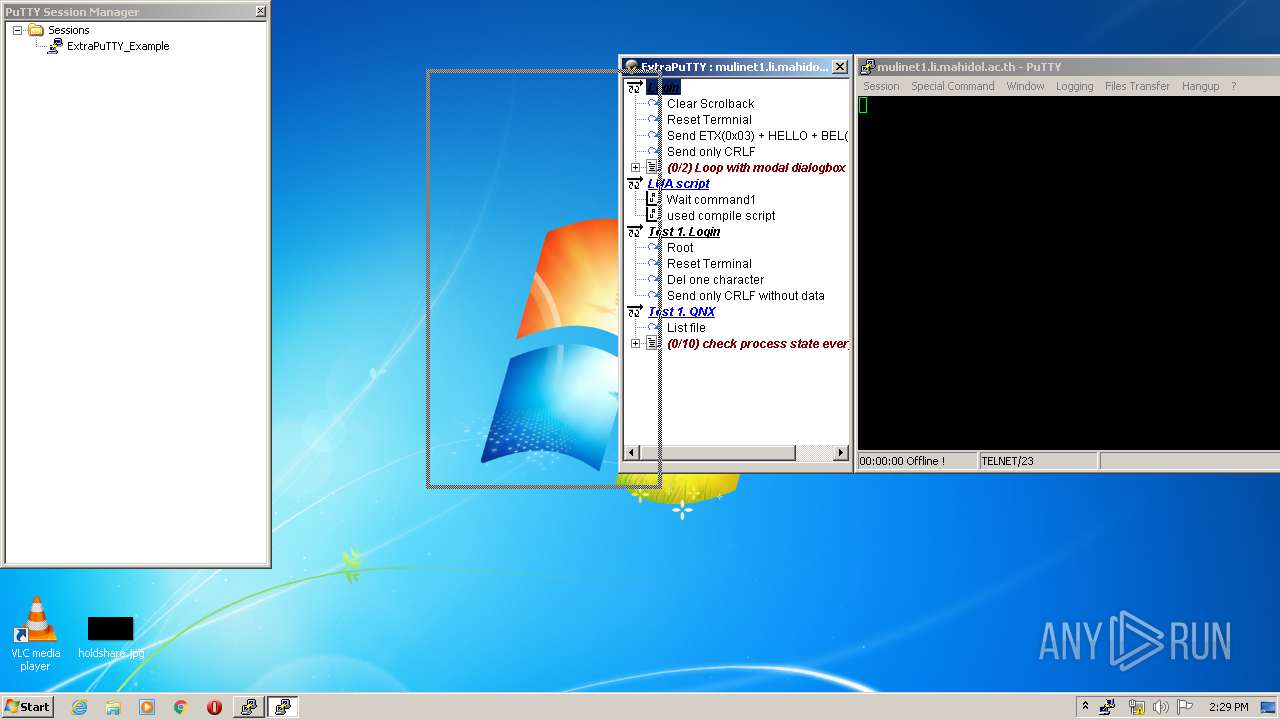The image size is (1280, 720).
Task: Open Windows Media Player from the taskbar
Action: point(147,707)
